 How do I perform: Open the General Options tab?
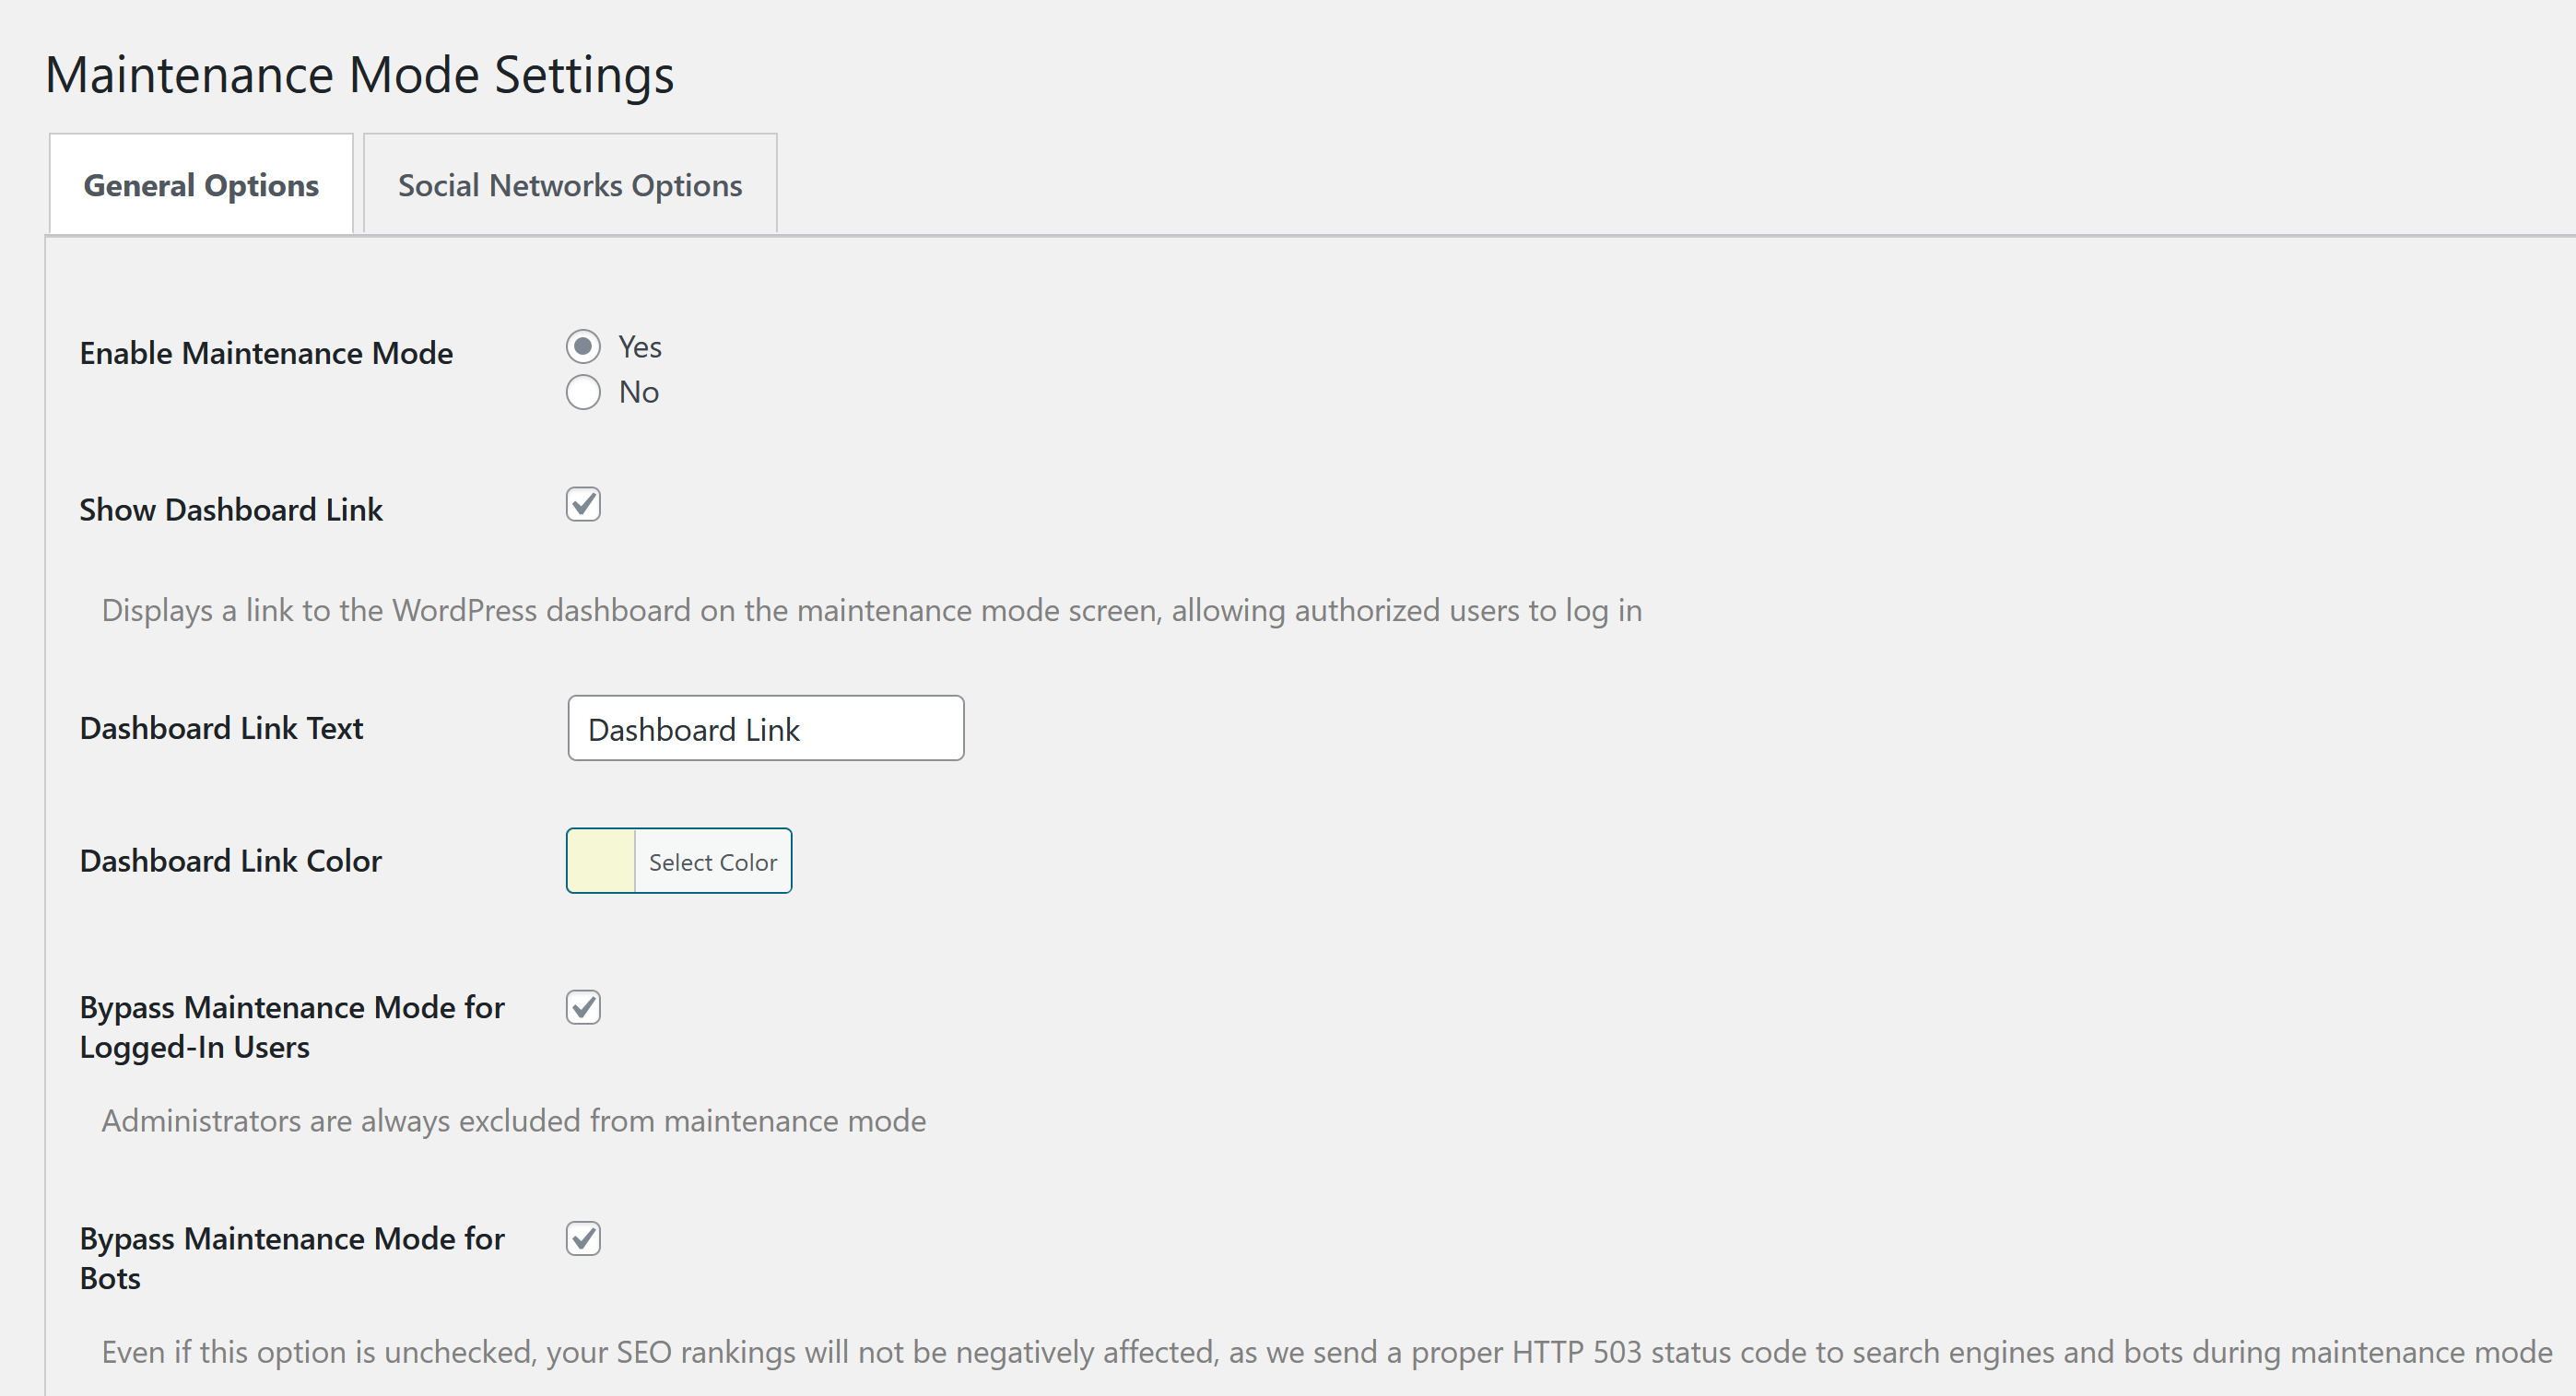tap(201, 185)
